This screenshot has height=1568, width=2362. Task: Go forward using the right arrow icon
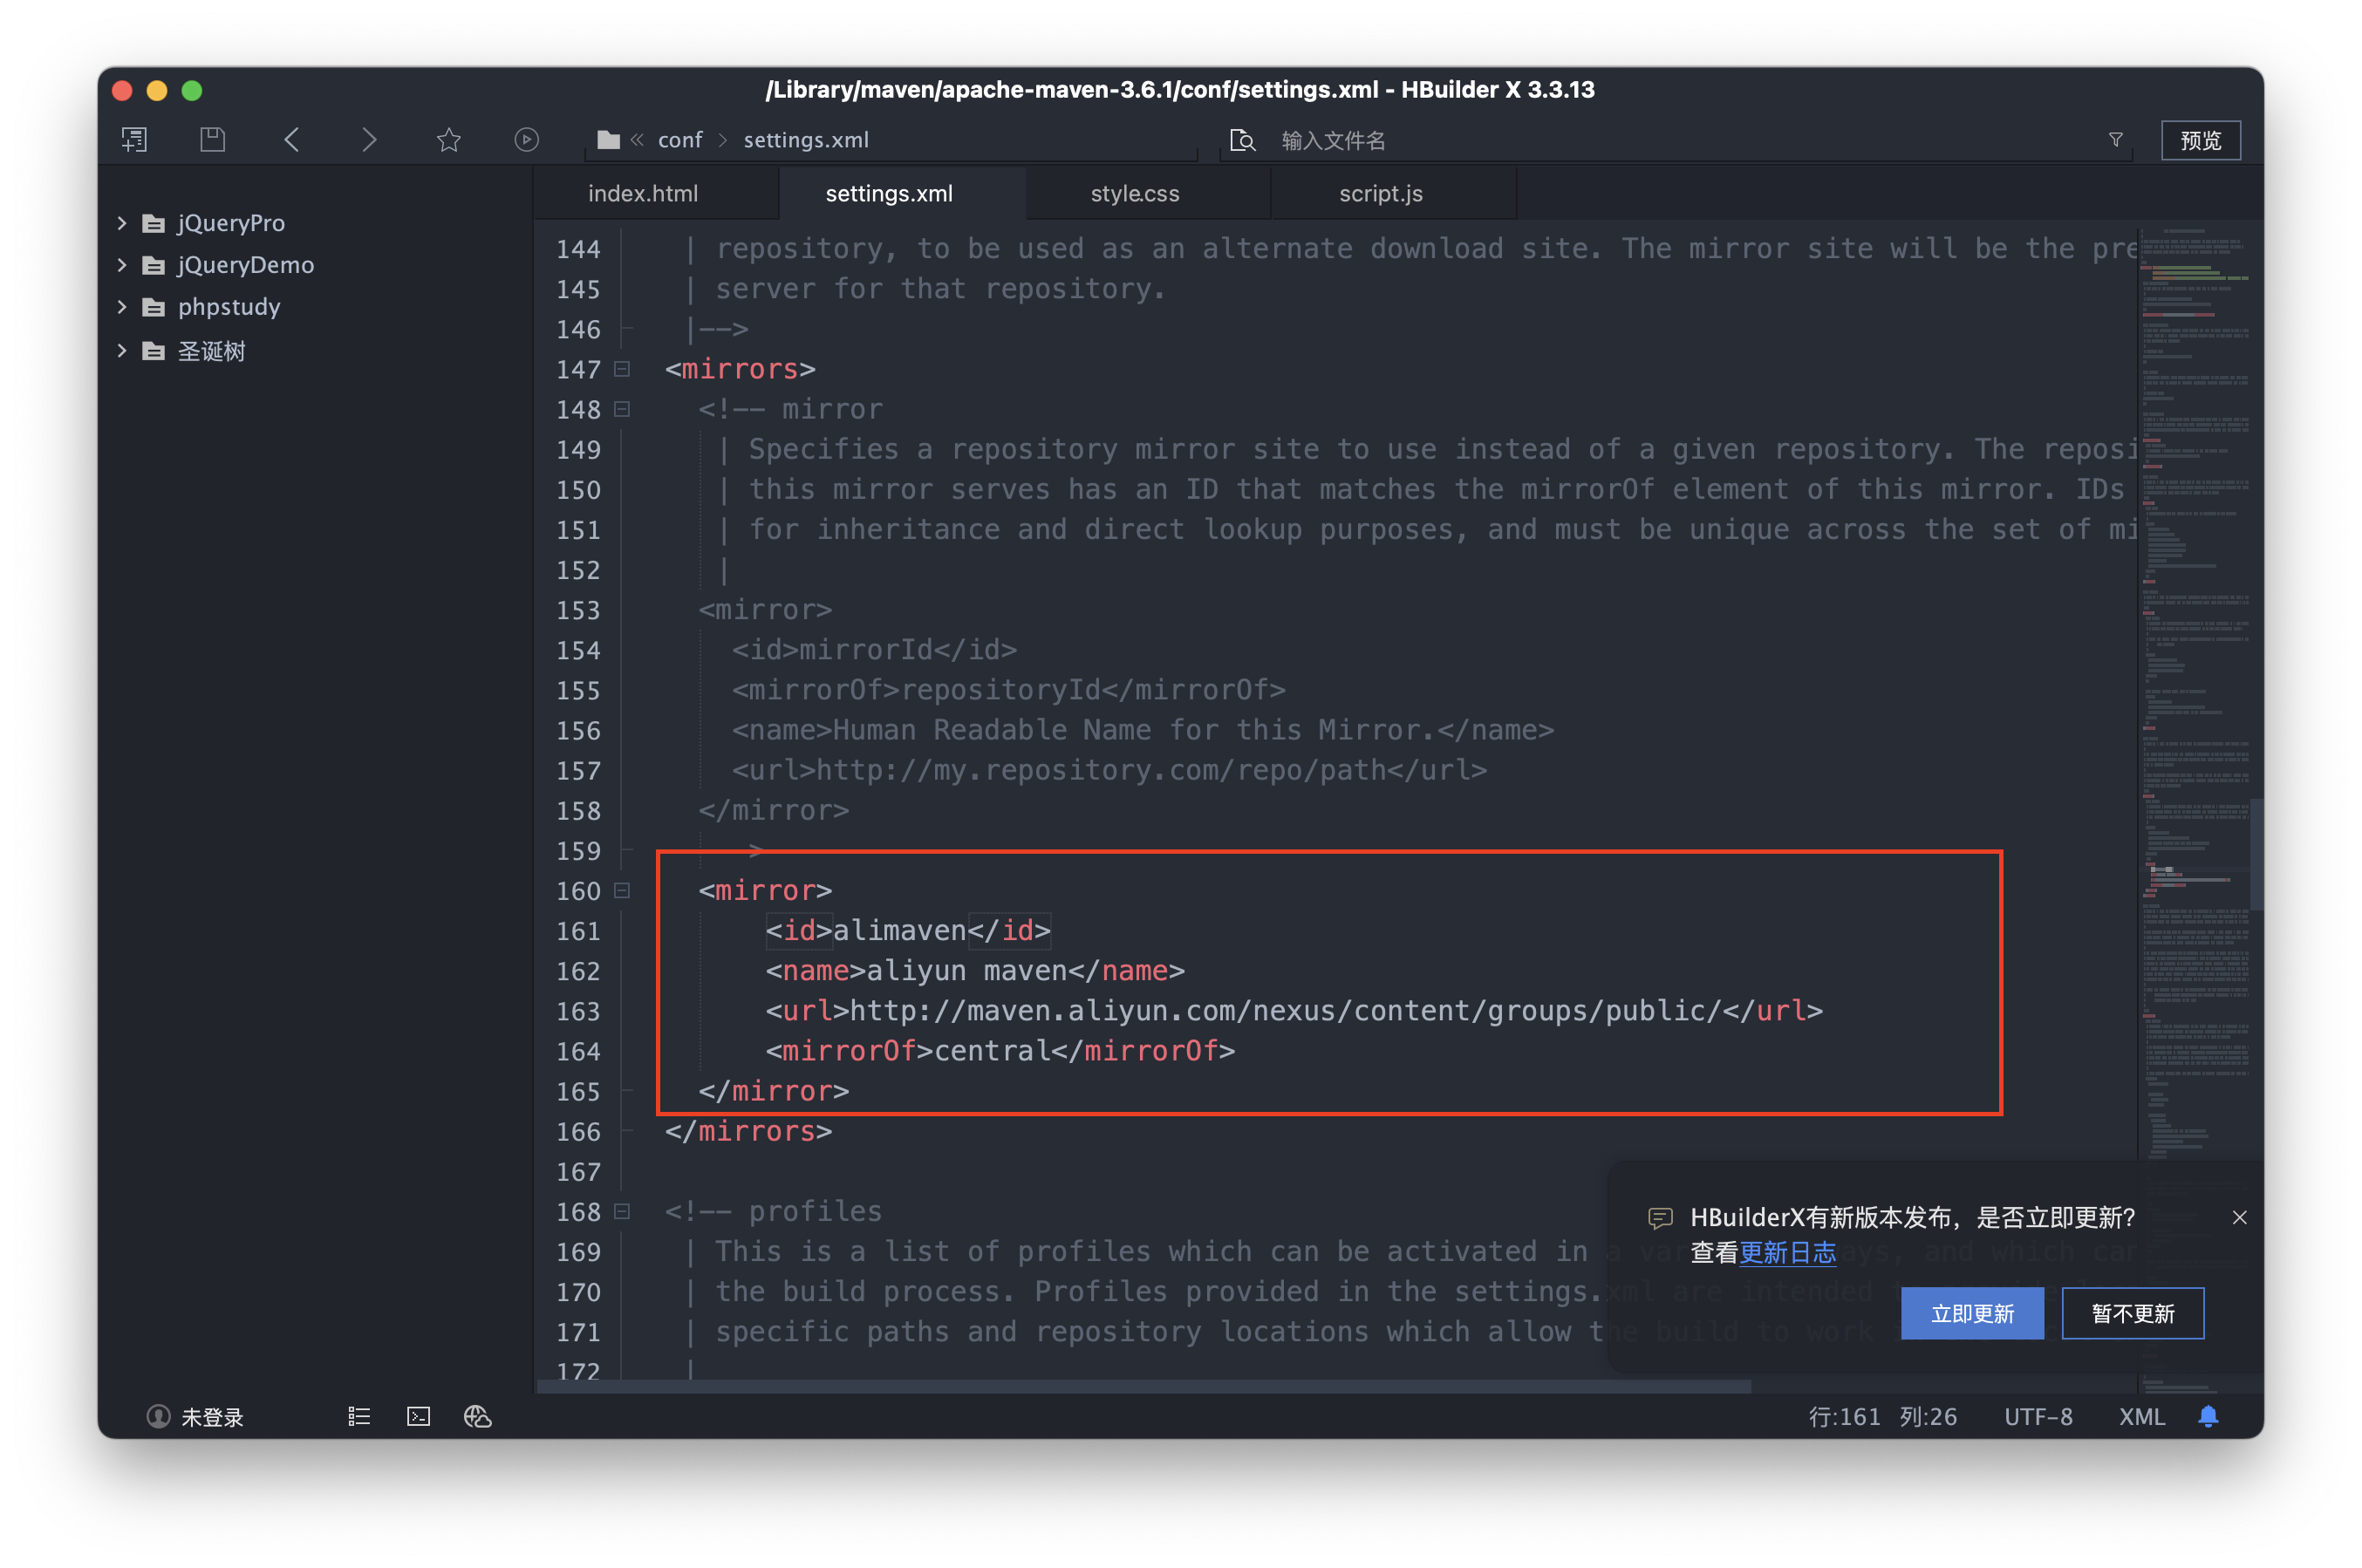369,140
